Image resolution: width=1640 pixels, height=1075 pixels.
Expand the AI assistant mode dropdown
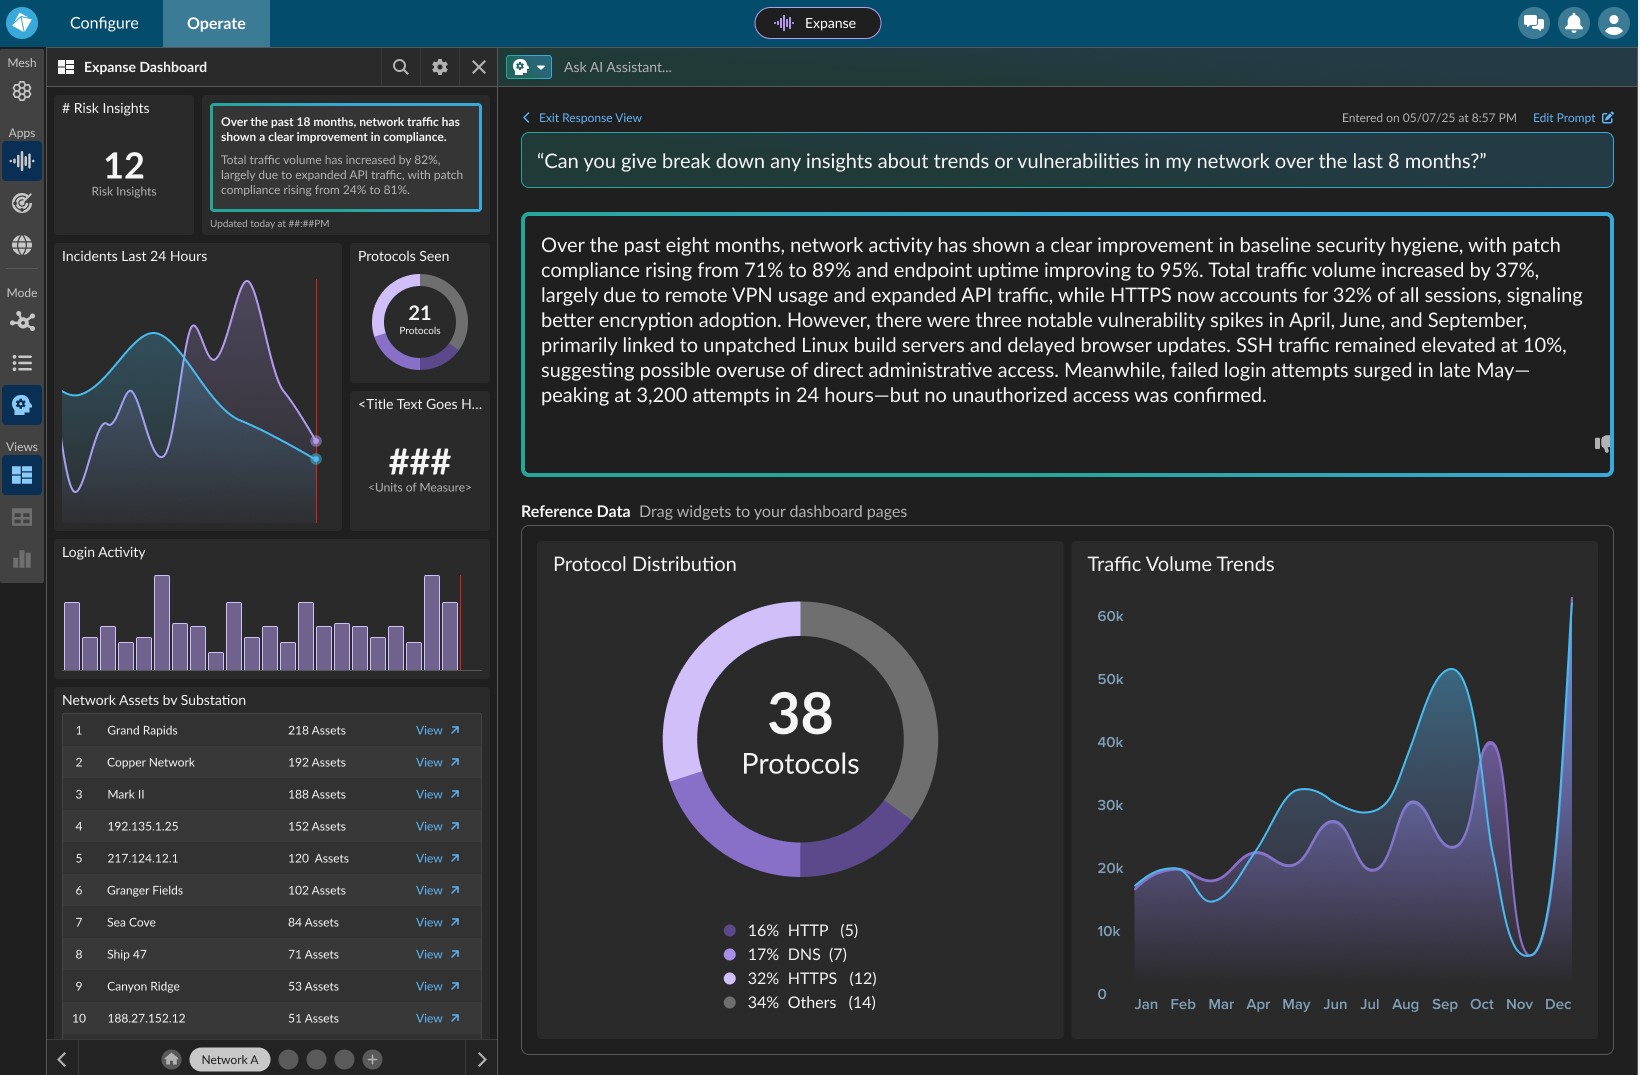point(541,67)
